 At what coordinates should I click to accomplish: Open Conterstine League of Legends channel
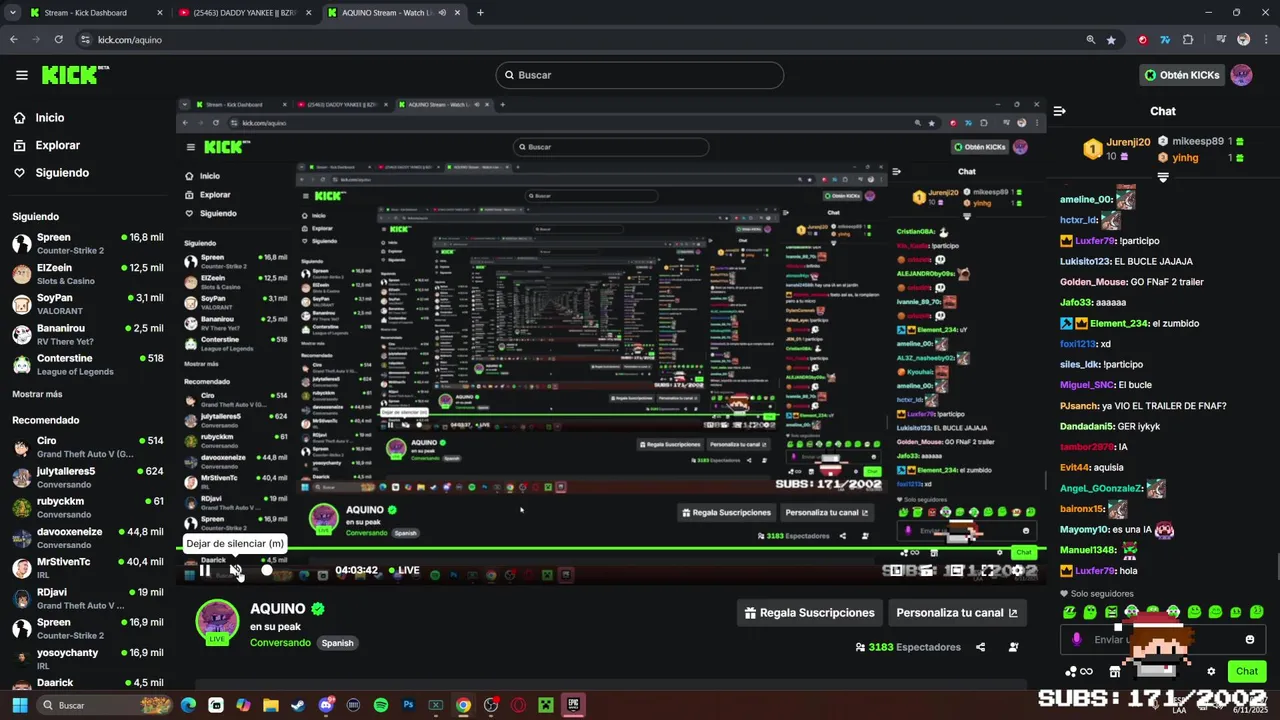coord(88,364)
